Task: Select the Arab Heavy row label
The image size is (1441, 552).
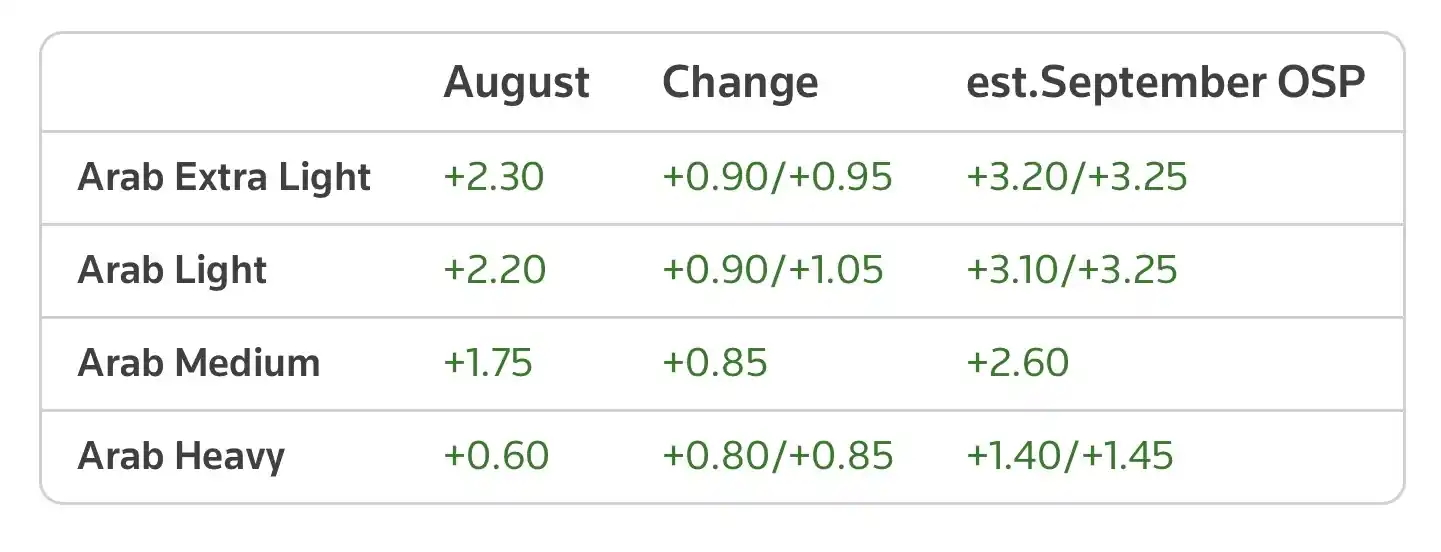Action: click(181, 456)
